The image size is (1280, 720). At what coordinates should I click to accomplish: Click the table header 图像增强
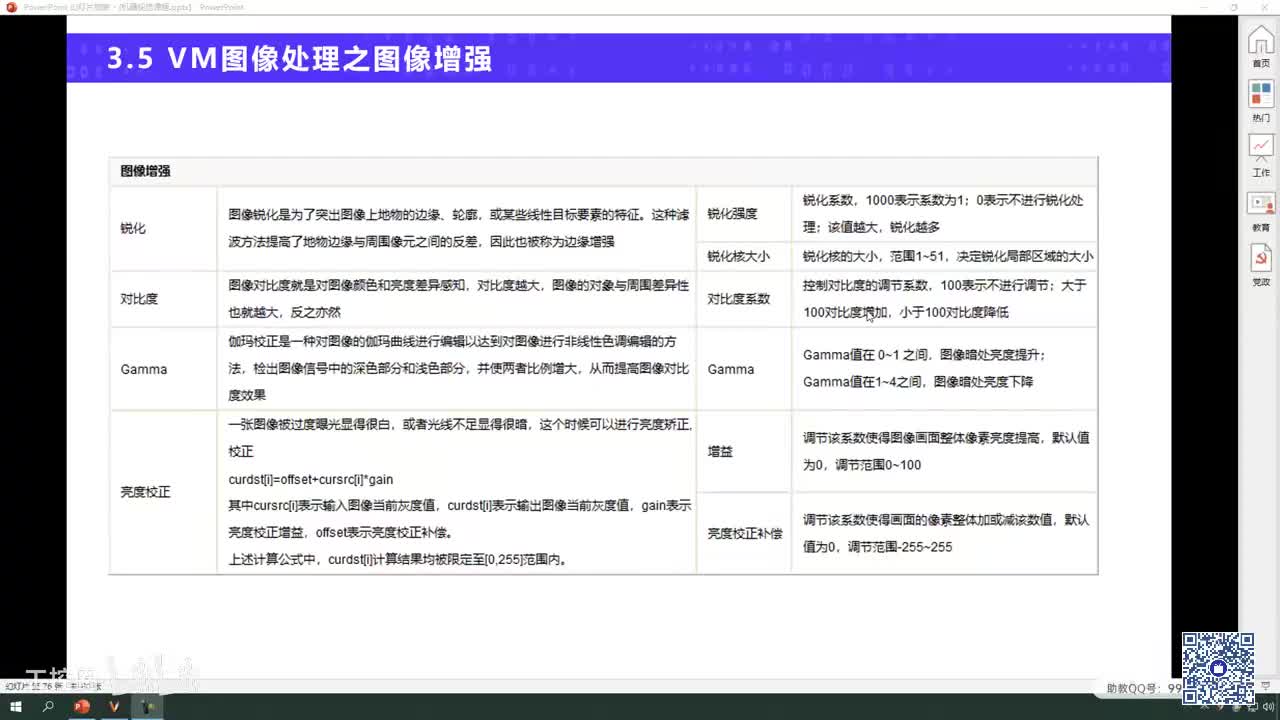coord(146,171)
